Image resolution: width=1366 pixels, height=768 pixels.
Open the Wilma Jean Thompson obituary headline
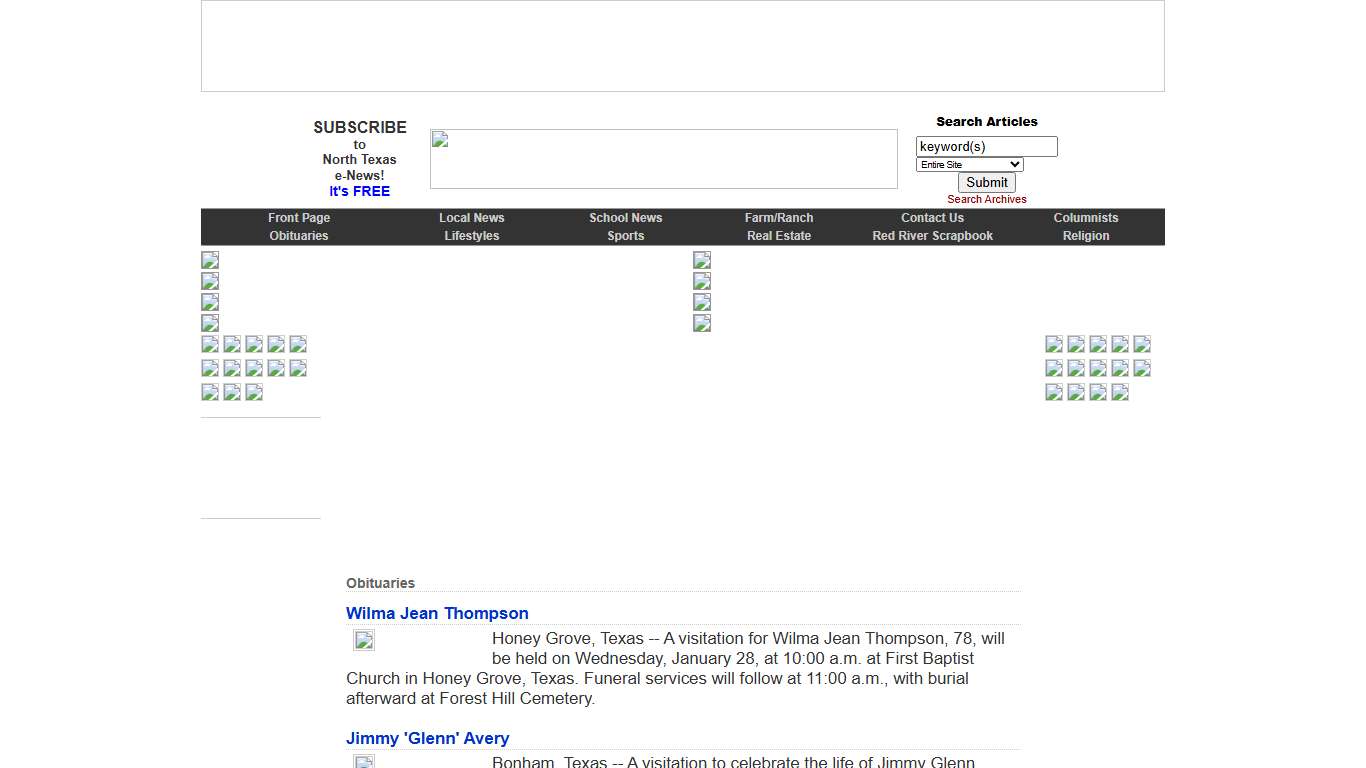click(x=437, y=613)
